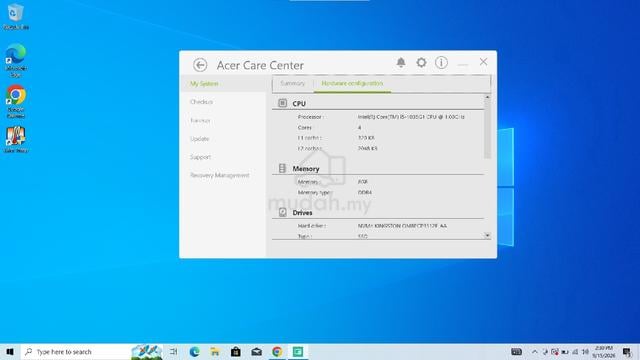The image size is (640, 360).
Task: Open the Recycle Bin desktop icon
Action: pos(16,17)
